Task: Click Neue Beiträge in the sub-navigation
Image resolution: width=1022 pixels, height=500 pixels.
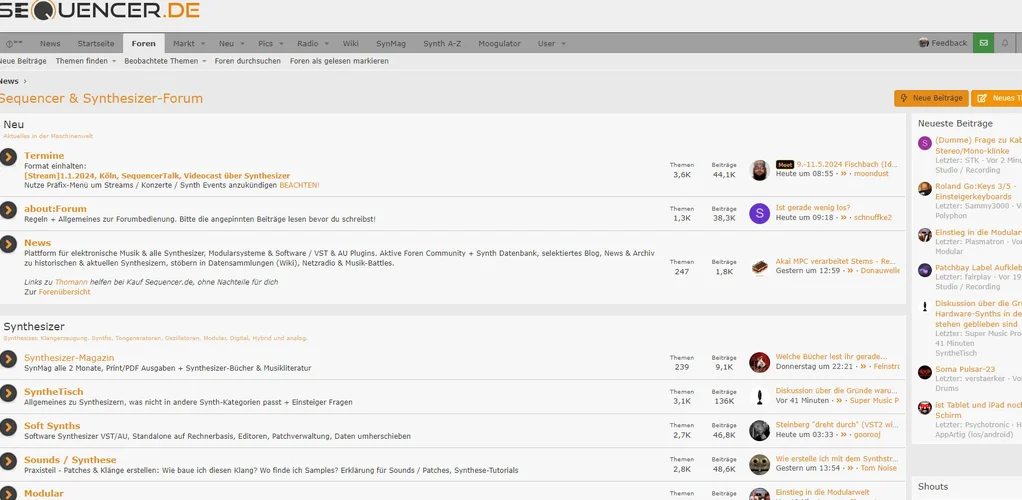Action: coord(23,61)
